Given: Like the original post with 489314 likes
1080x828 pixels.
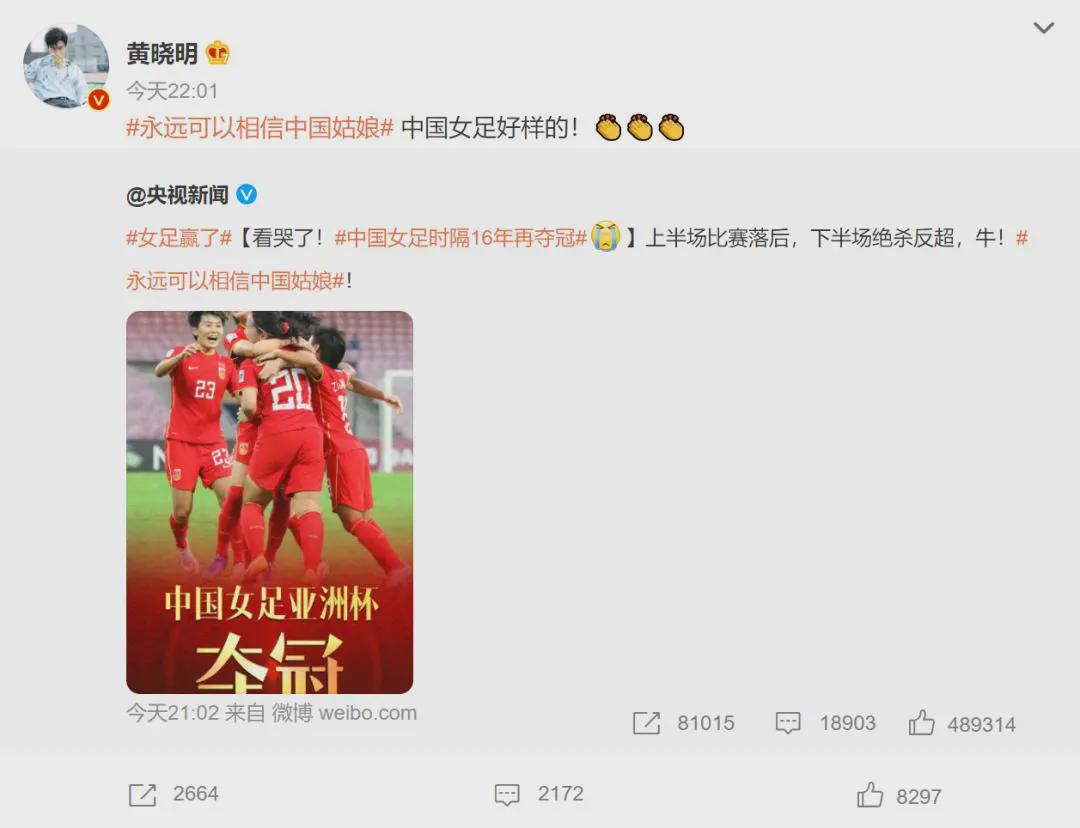Looking at the screenshot, I should pyautogui.click(x=921, y=723).
